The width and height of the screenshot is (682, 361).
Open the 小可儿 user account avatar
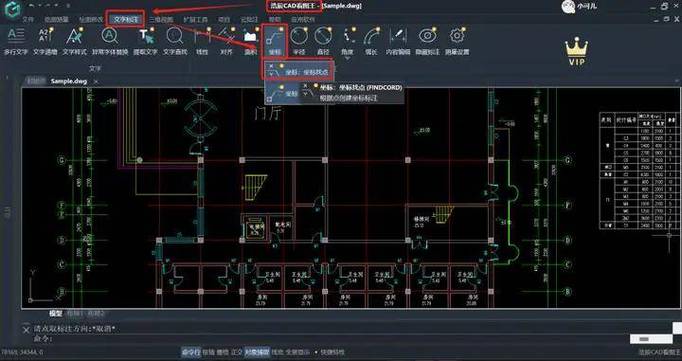[568, 7]
